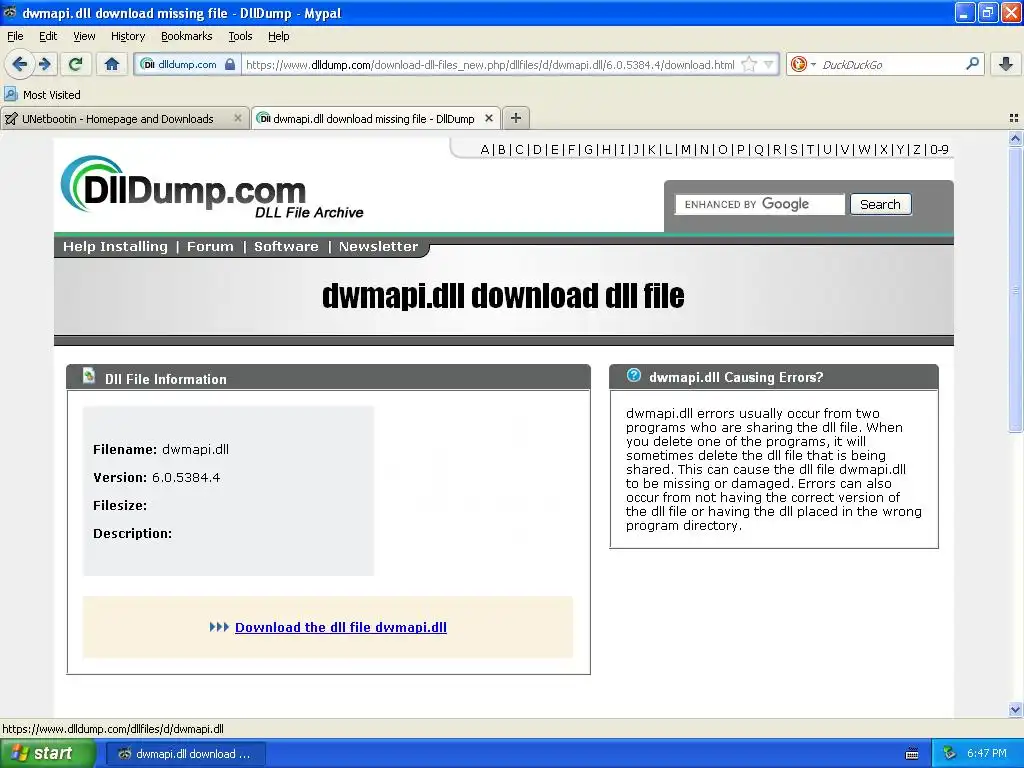
Task: Open the Forum link
Action: point(210,247)
